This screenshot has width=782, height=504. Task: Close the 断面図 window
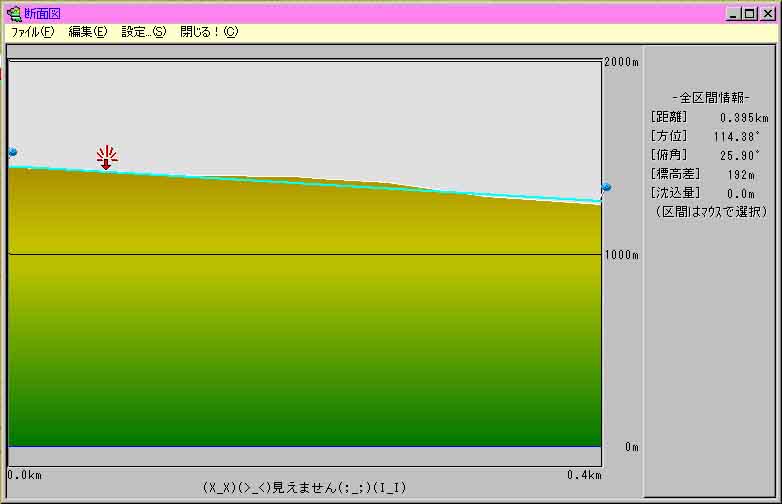point(768,14)
